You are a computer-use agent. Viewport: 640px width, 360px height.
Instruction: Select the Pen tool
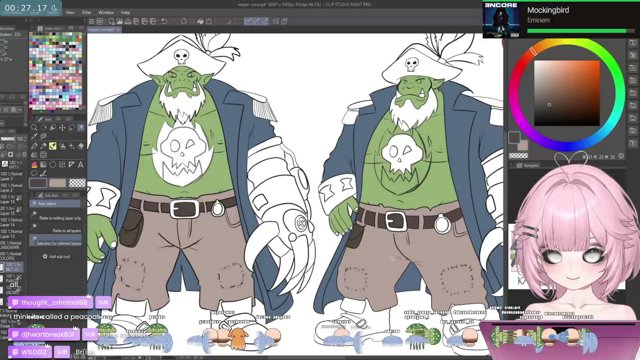pos(34,146)
